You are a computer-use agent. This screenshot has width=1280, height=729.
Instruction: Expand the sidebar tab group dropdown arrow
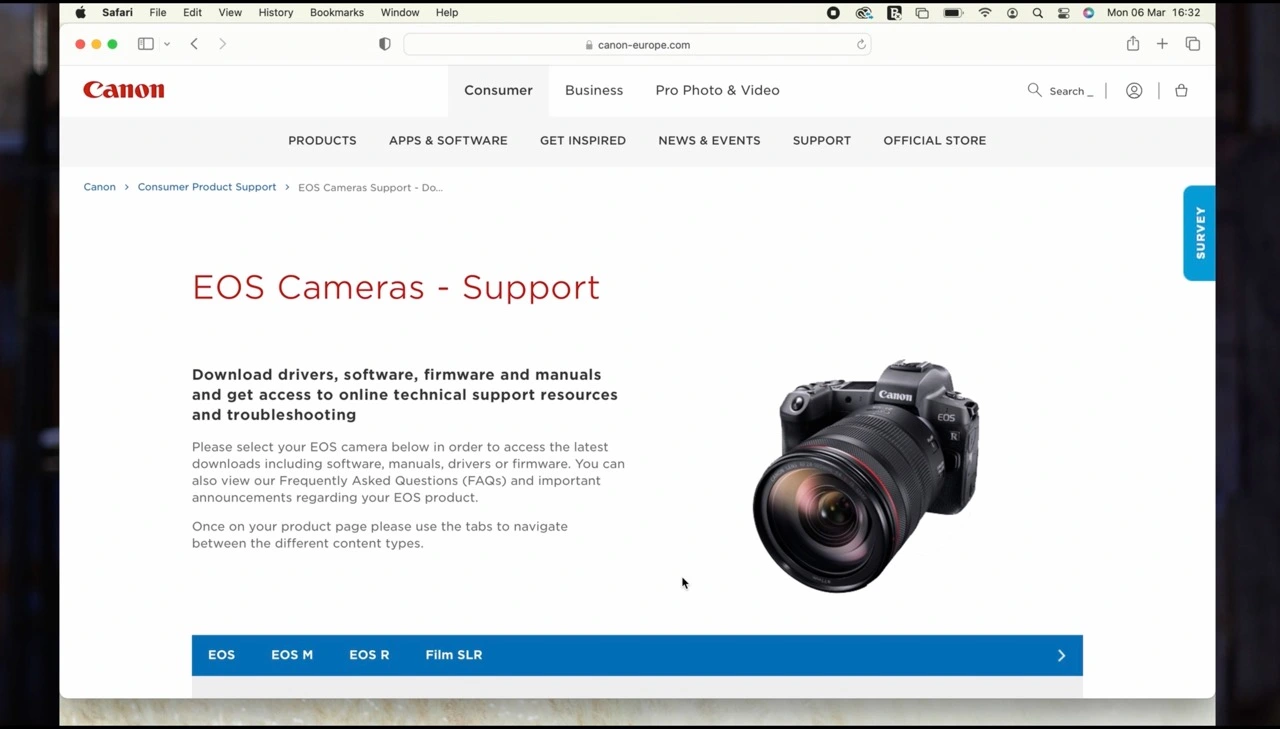(x=167, y=44)
